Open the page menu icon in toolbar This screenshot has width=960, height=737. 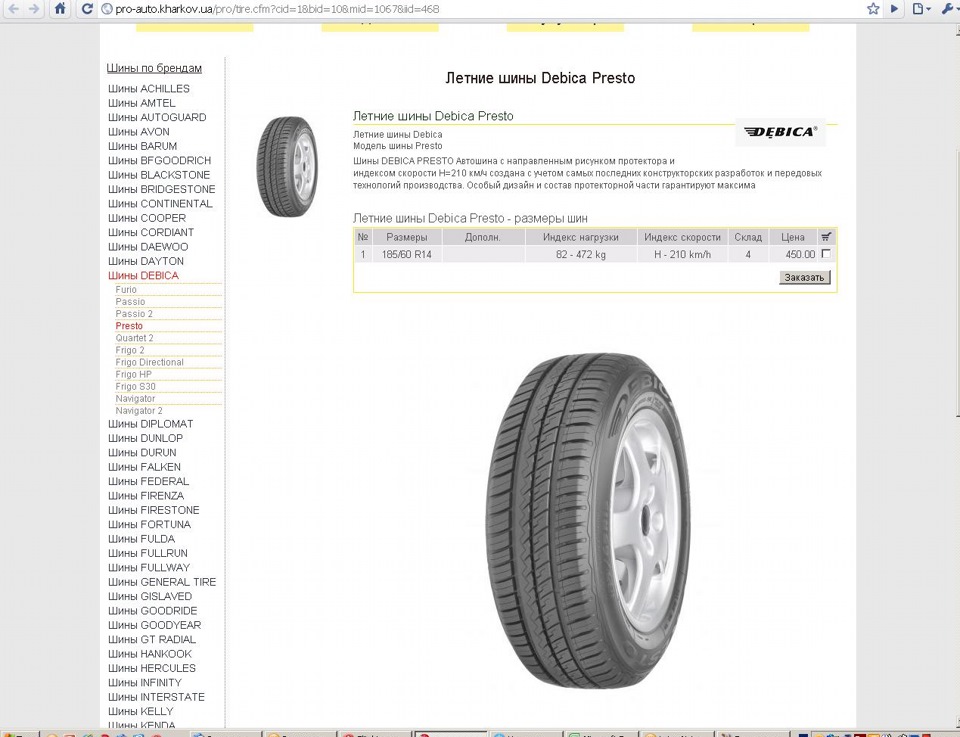[920, 9]
